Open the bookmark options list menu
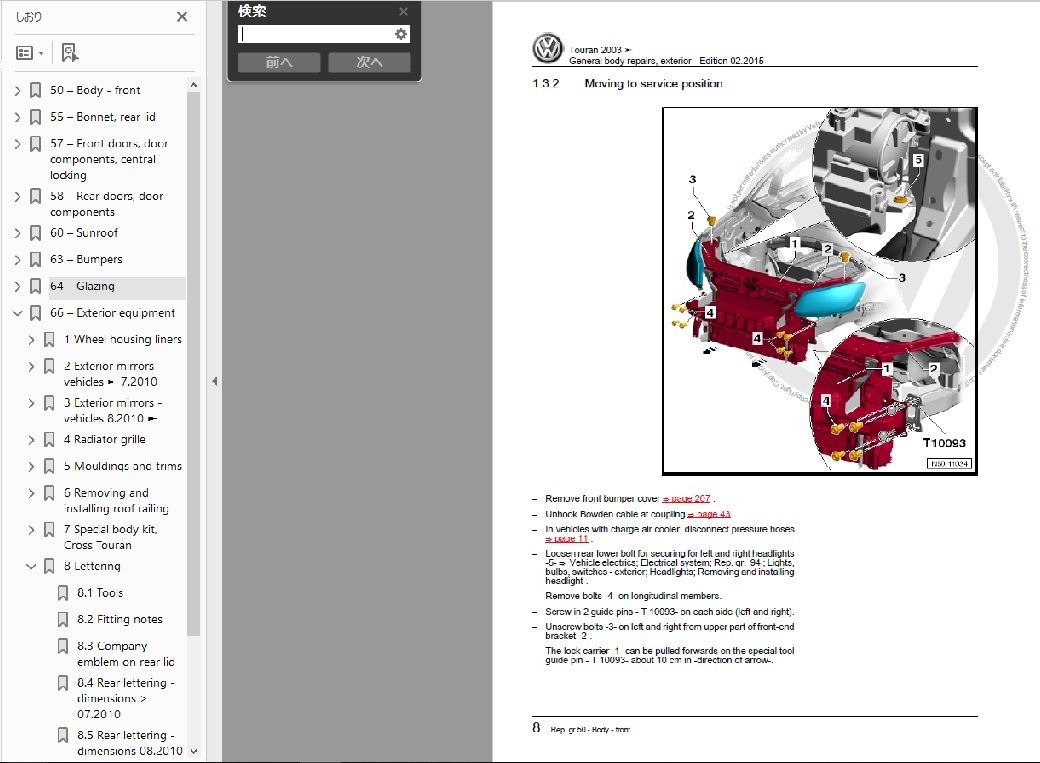This screenshot has height=763, width=1040. coord(29,52)
